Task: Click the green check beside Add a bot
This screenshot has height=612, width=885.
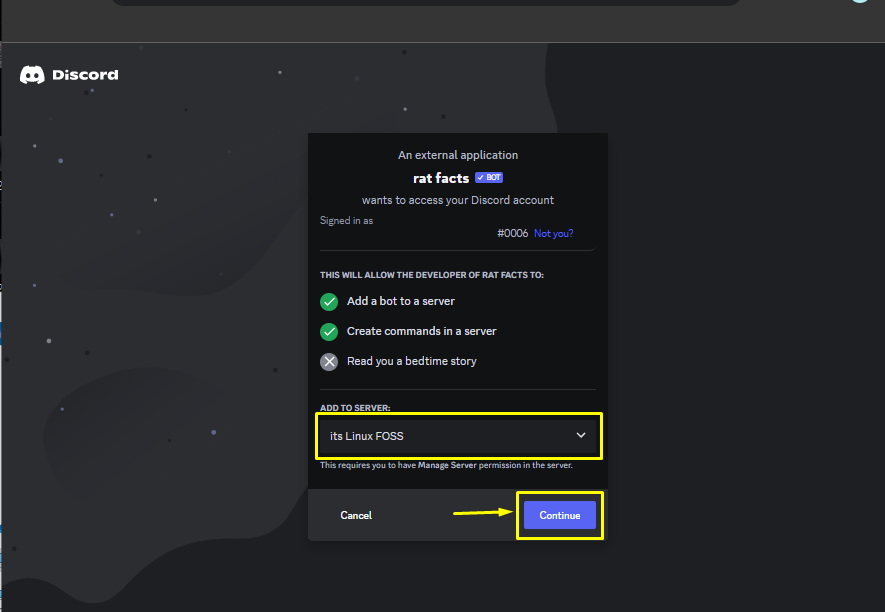Action: tap(329, 301)
